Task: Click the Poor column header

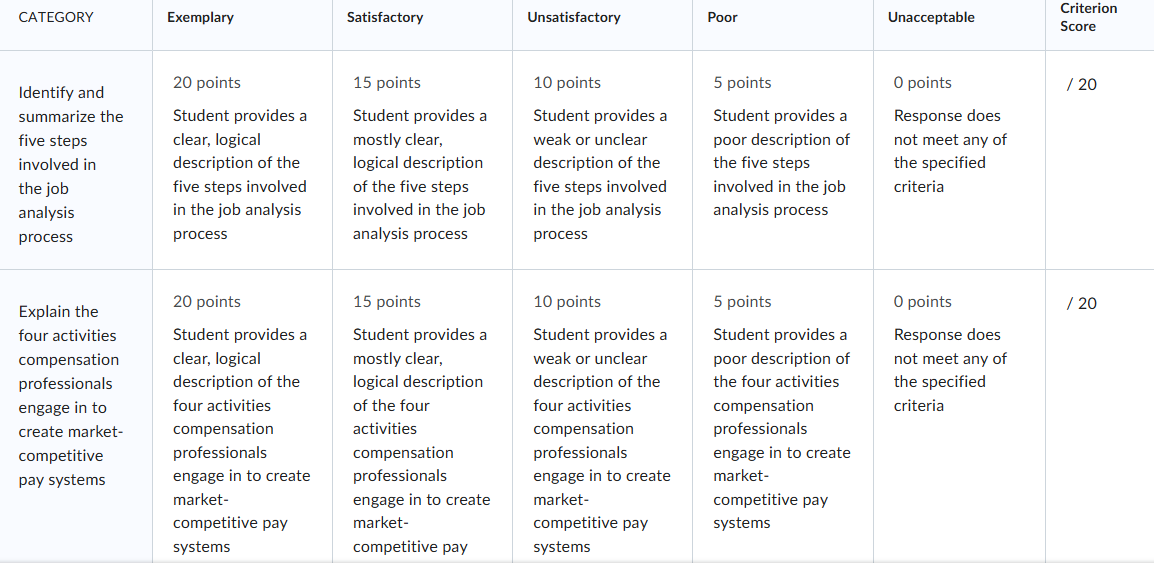Action: [722, 18]
